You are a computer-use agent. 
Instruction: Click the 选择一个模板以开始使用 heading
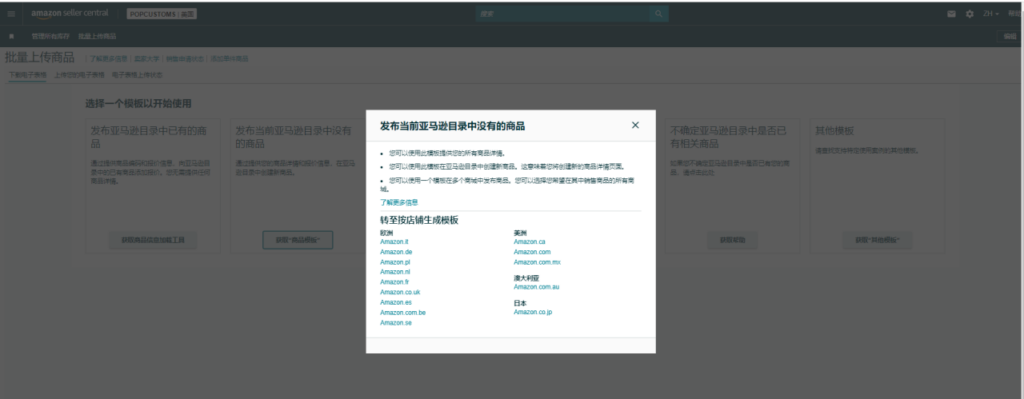[x=138, y=103]
